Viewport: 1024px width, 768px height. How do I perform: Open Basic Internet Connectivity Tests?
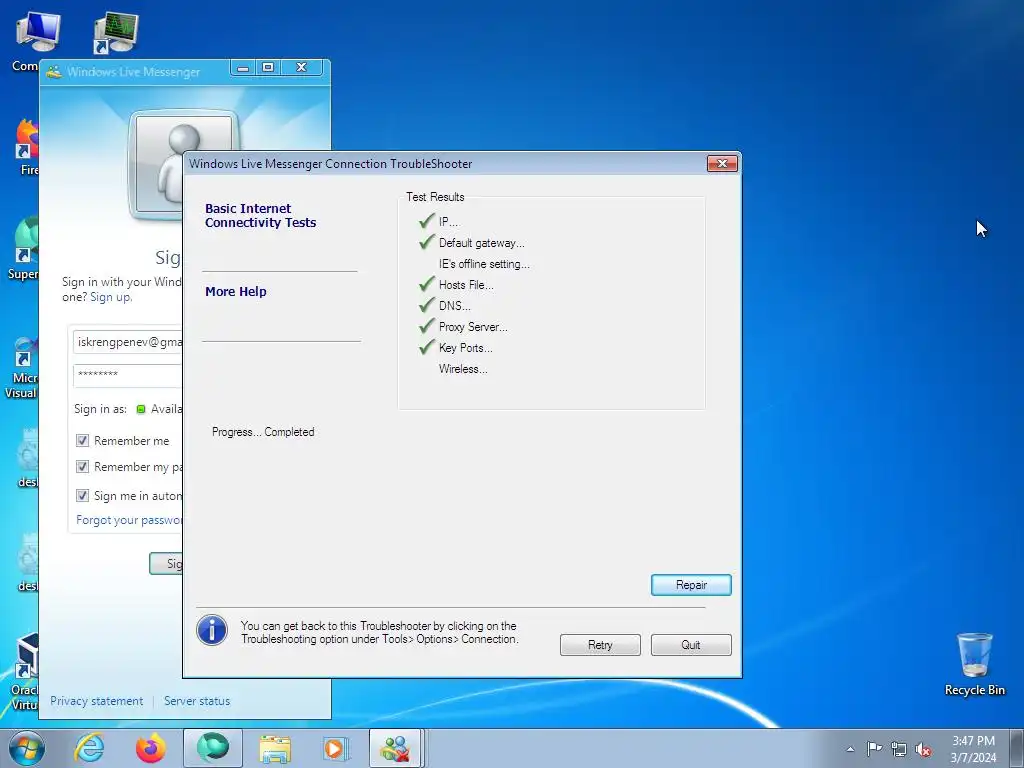point(261,216)
